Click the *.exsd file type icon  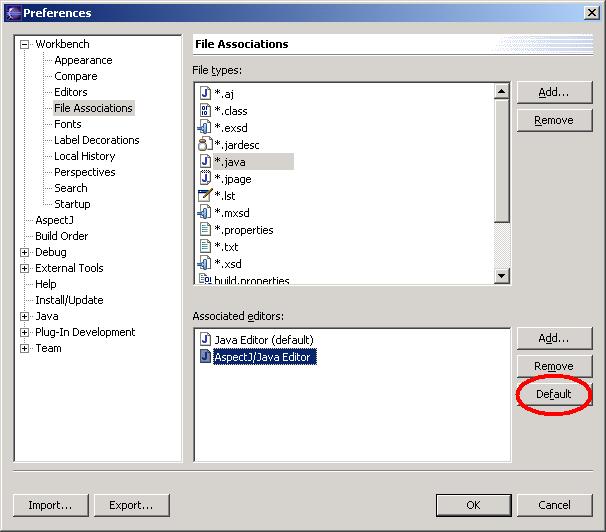[204, 127]
